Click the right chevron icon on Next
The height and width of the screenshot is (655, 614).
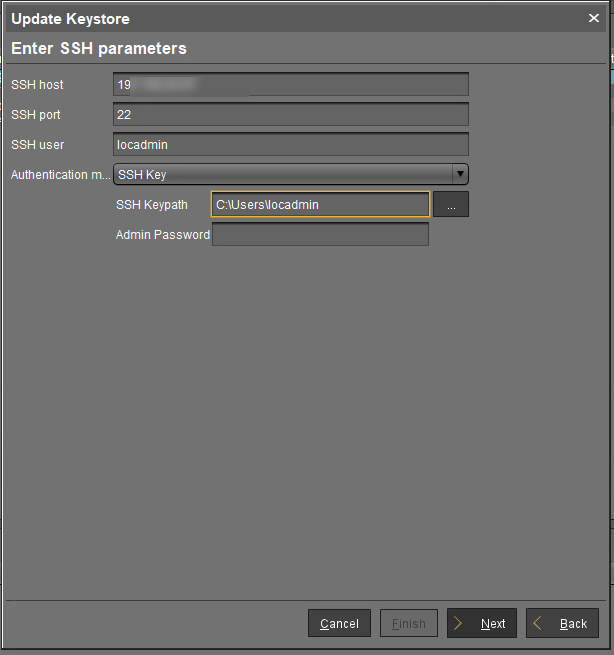(460, 623)
